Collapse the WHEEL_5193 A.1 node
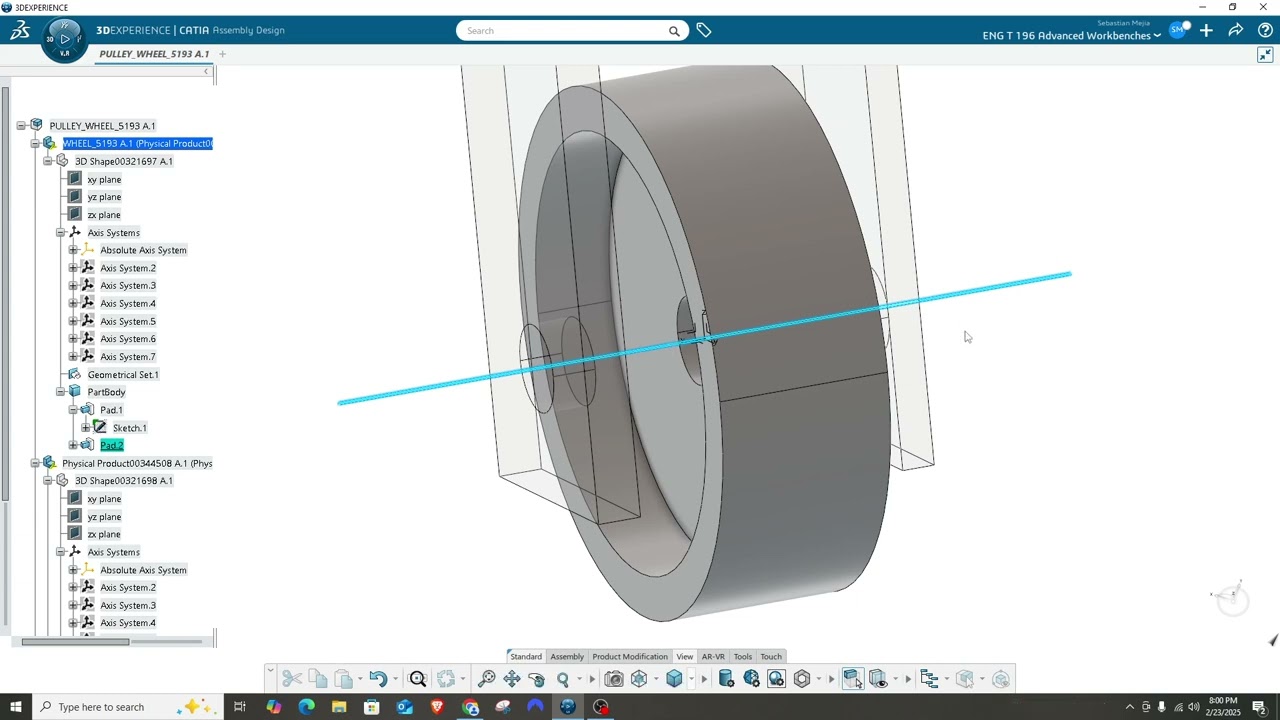Screen dimensions: 1280x720 pyautogui.click(x=34, y=144)
